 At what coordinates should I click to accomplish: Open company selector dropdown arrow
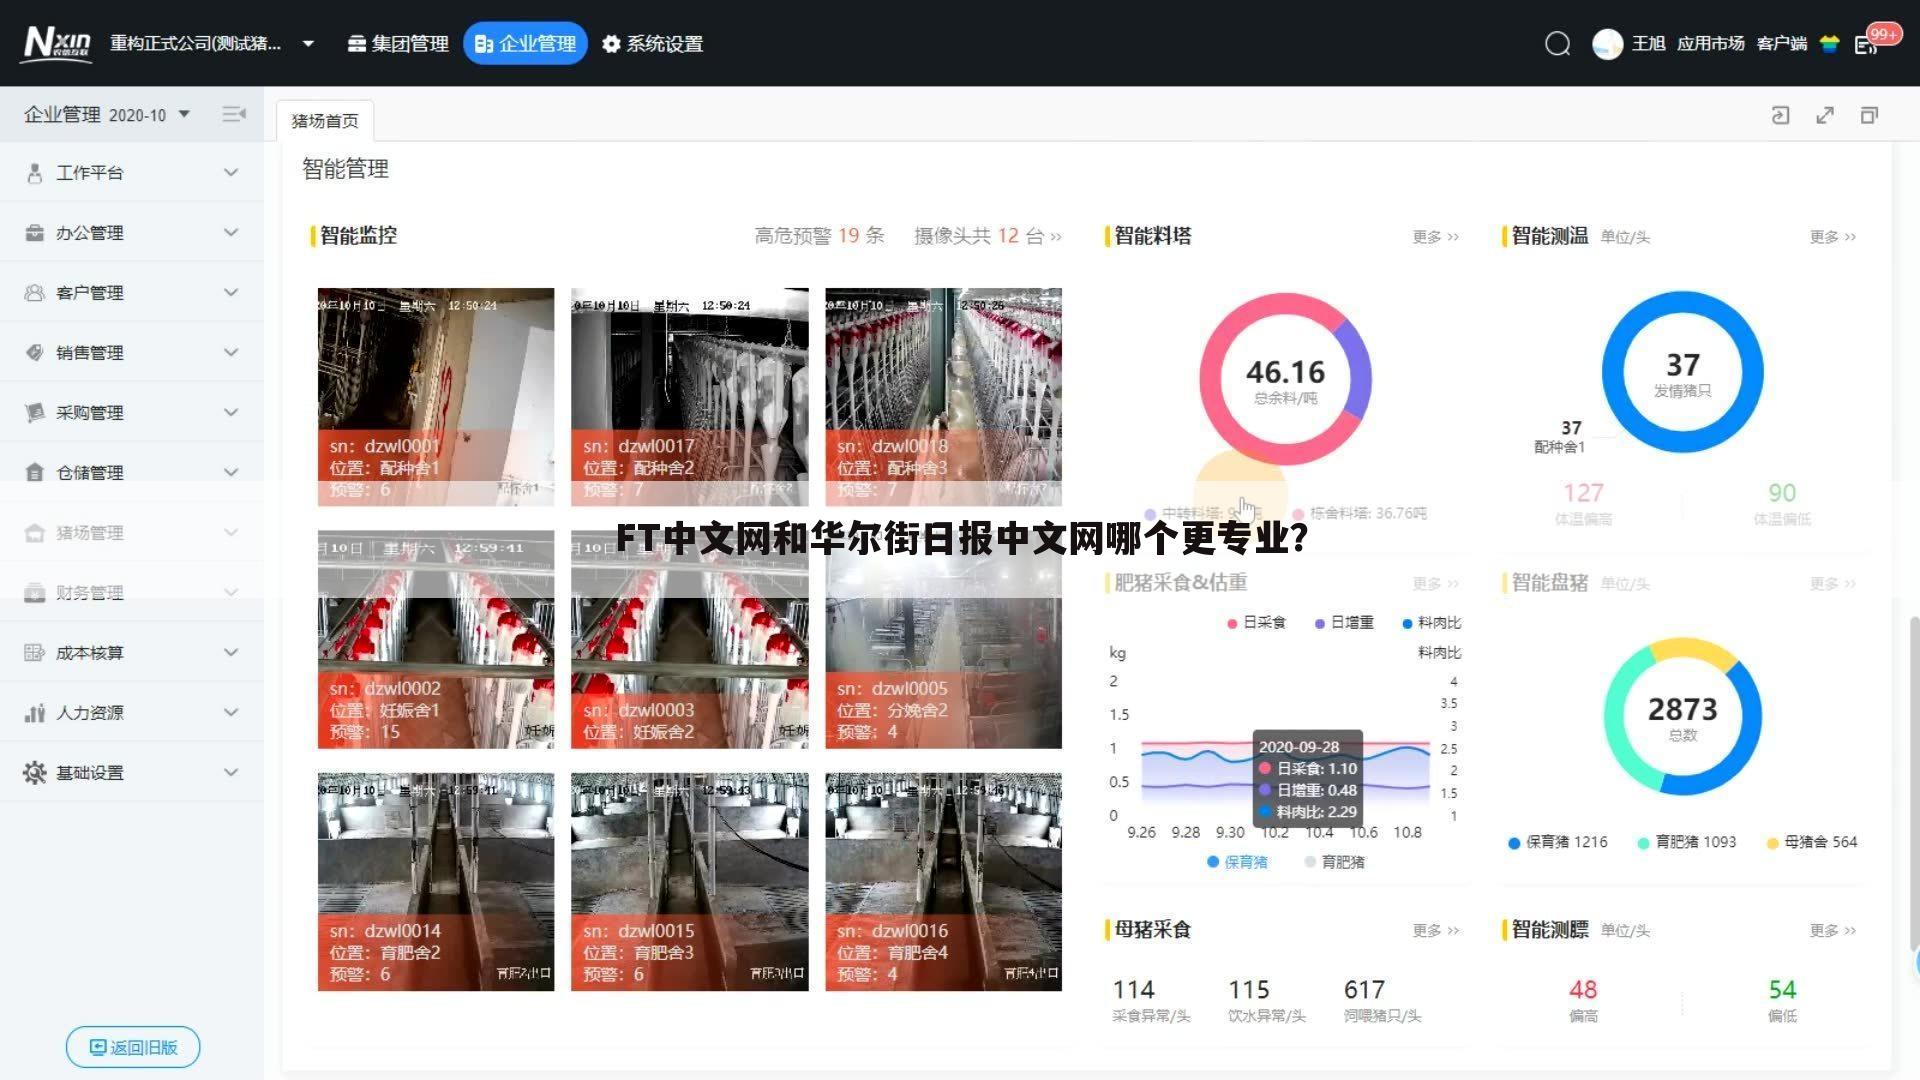tap(308, 44)
